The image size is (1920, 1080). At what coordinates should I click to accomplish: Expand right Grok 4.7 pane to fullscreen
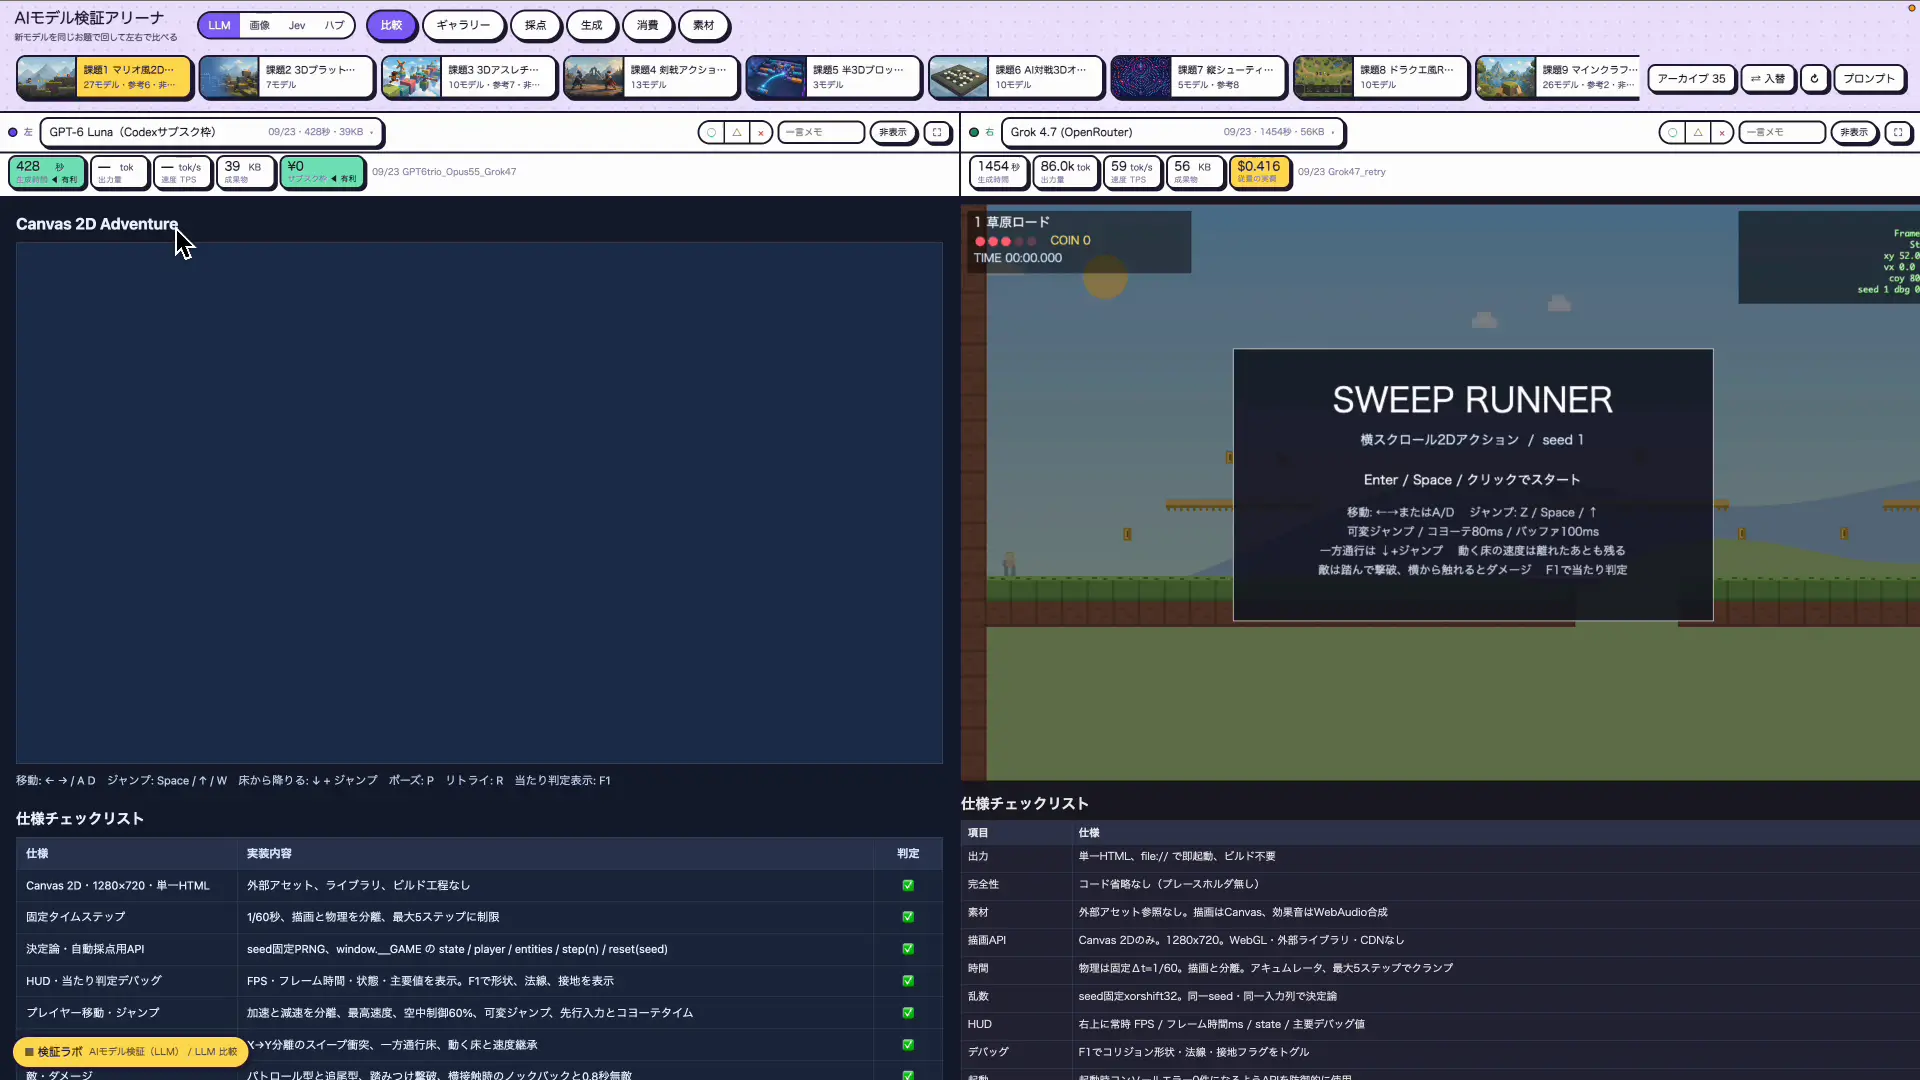(1898, 132)
